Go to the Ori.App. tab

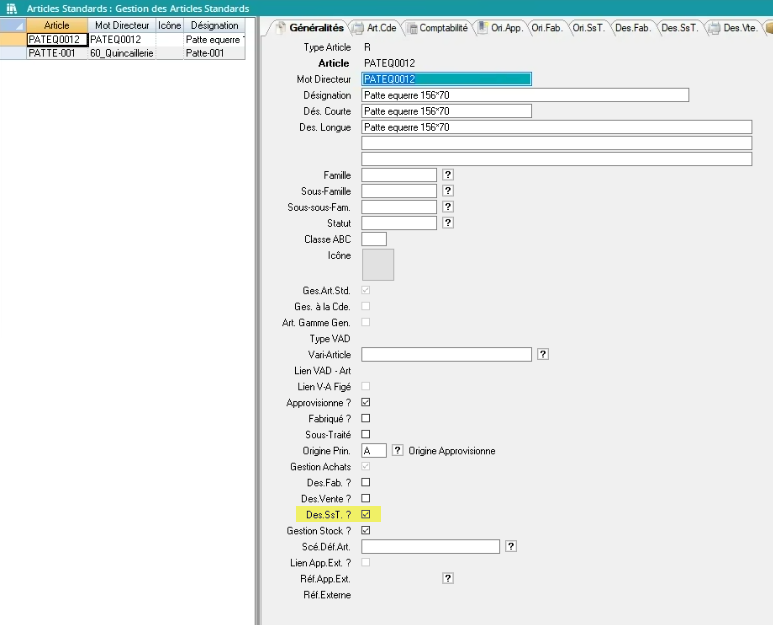(504, 27)
